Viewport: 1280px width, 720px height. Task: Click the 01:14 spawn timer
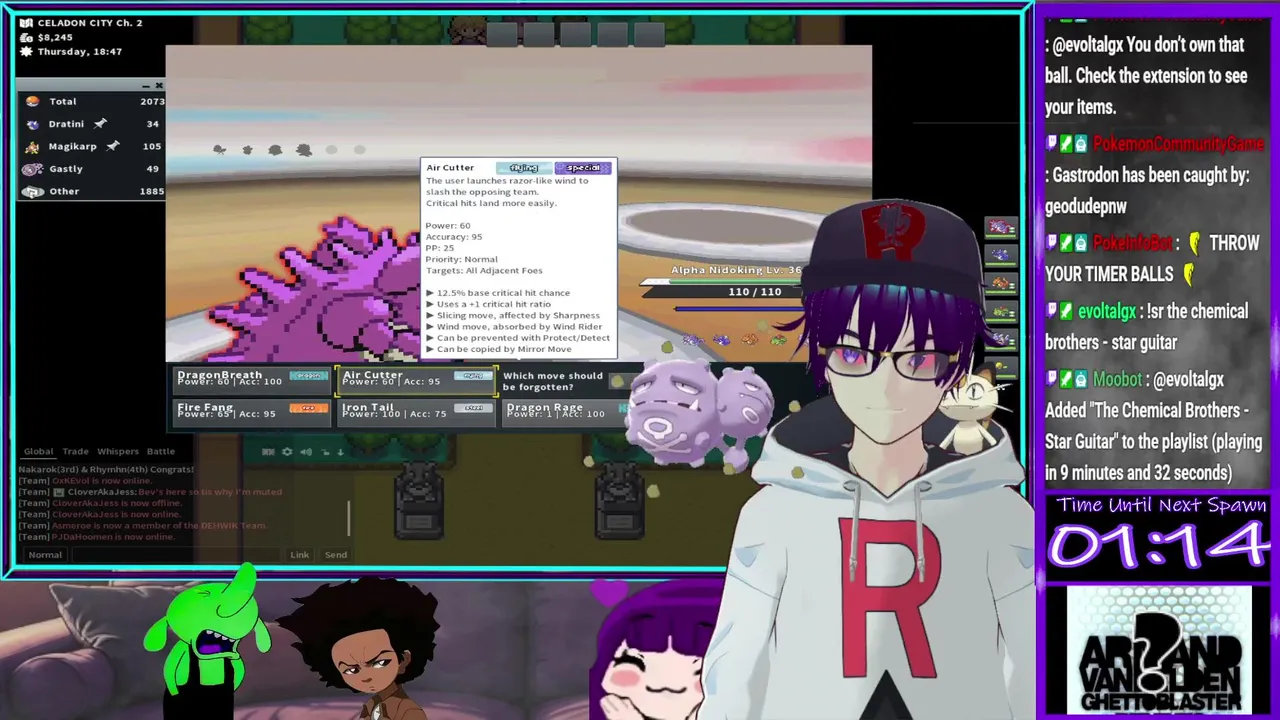1159,546
